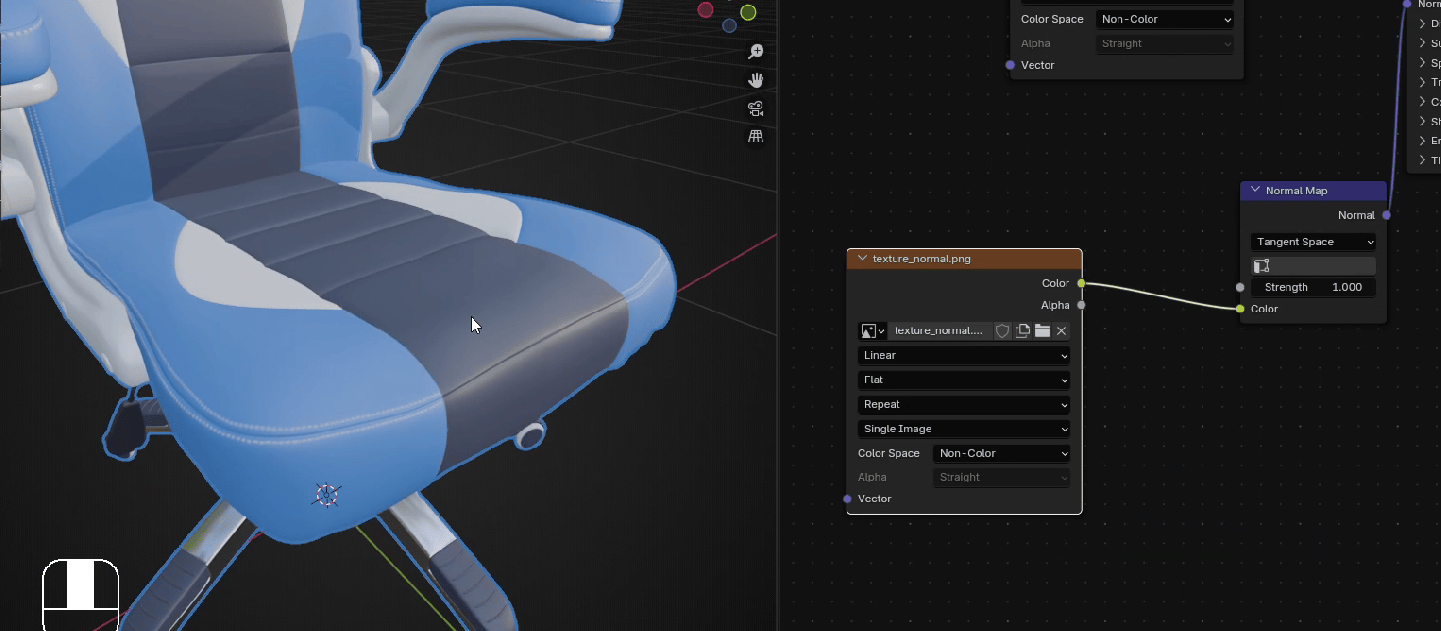The width and height of the screenshot is (1441, 631).
Task: Click the Normal Map UV map field
Action: point(1313,266)
